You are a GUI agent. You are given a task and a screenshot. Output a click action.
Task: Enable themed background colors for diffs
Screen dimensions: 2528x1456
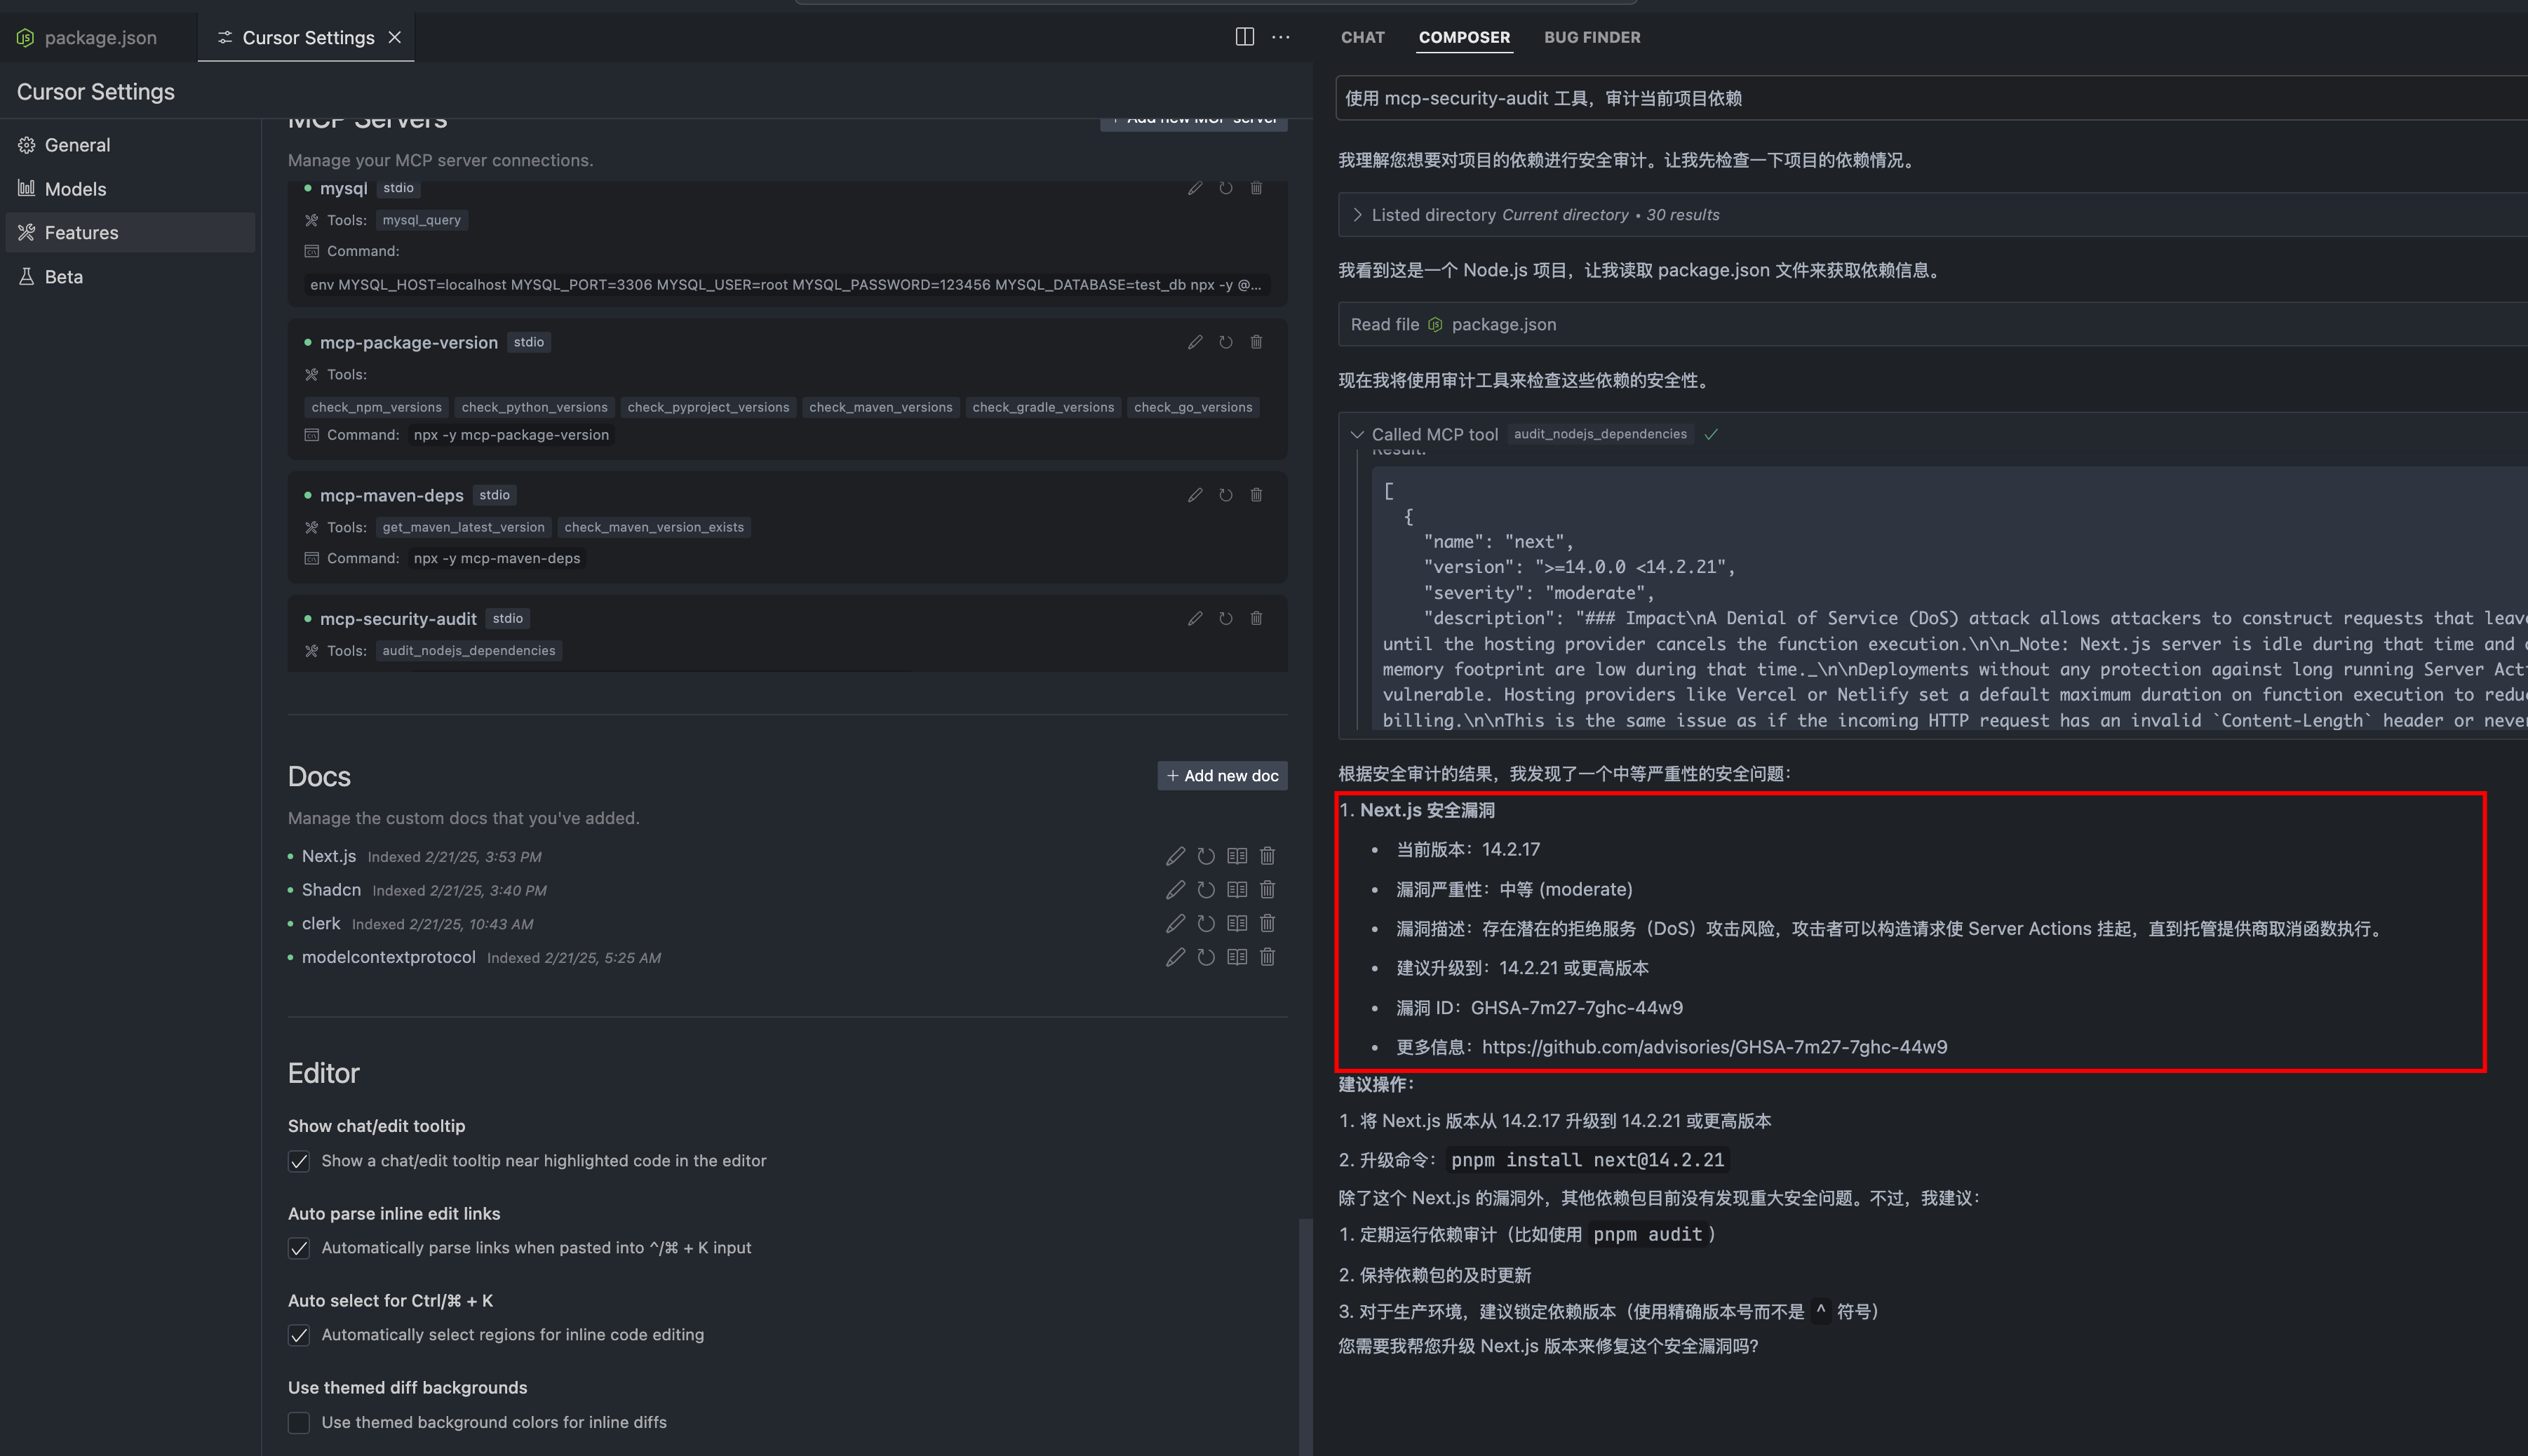click(x=299, y=1422)
